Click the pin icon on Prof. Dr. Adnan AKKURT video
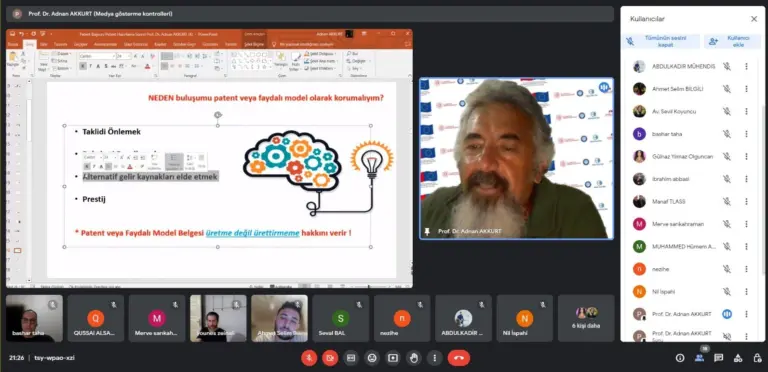768x372 pixels. point(427,231)
